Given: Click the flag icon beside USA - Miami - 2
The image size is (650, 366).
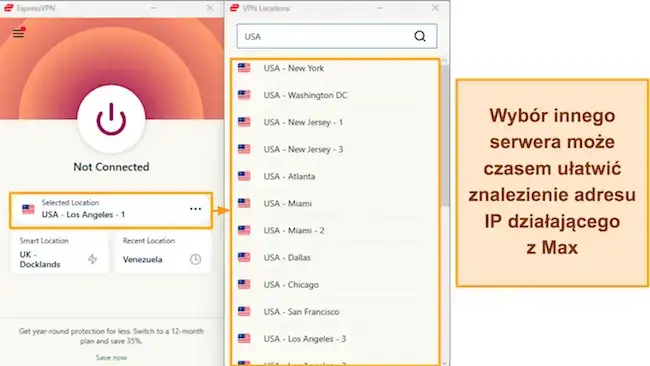Looking at the screenshot, I should click(x=244, y=230).
